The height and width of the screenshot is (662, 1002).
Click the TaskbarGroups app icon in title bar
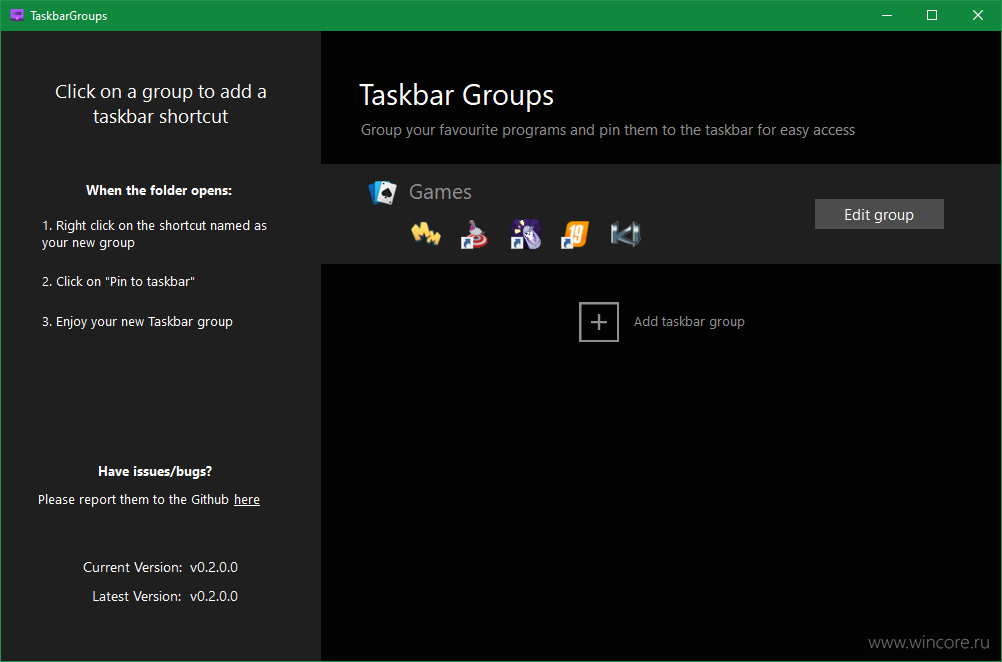tap(17, 15)
